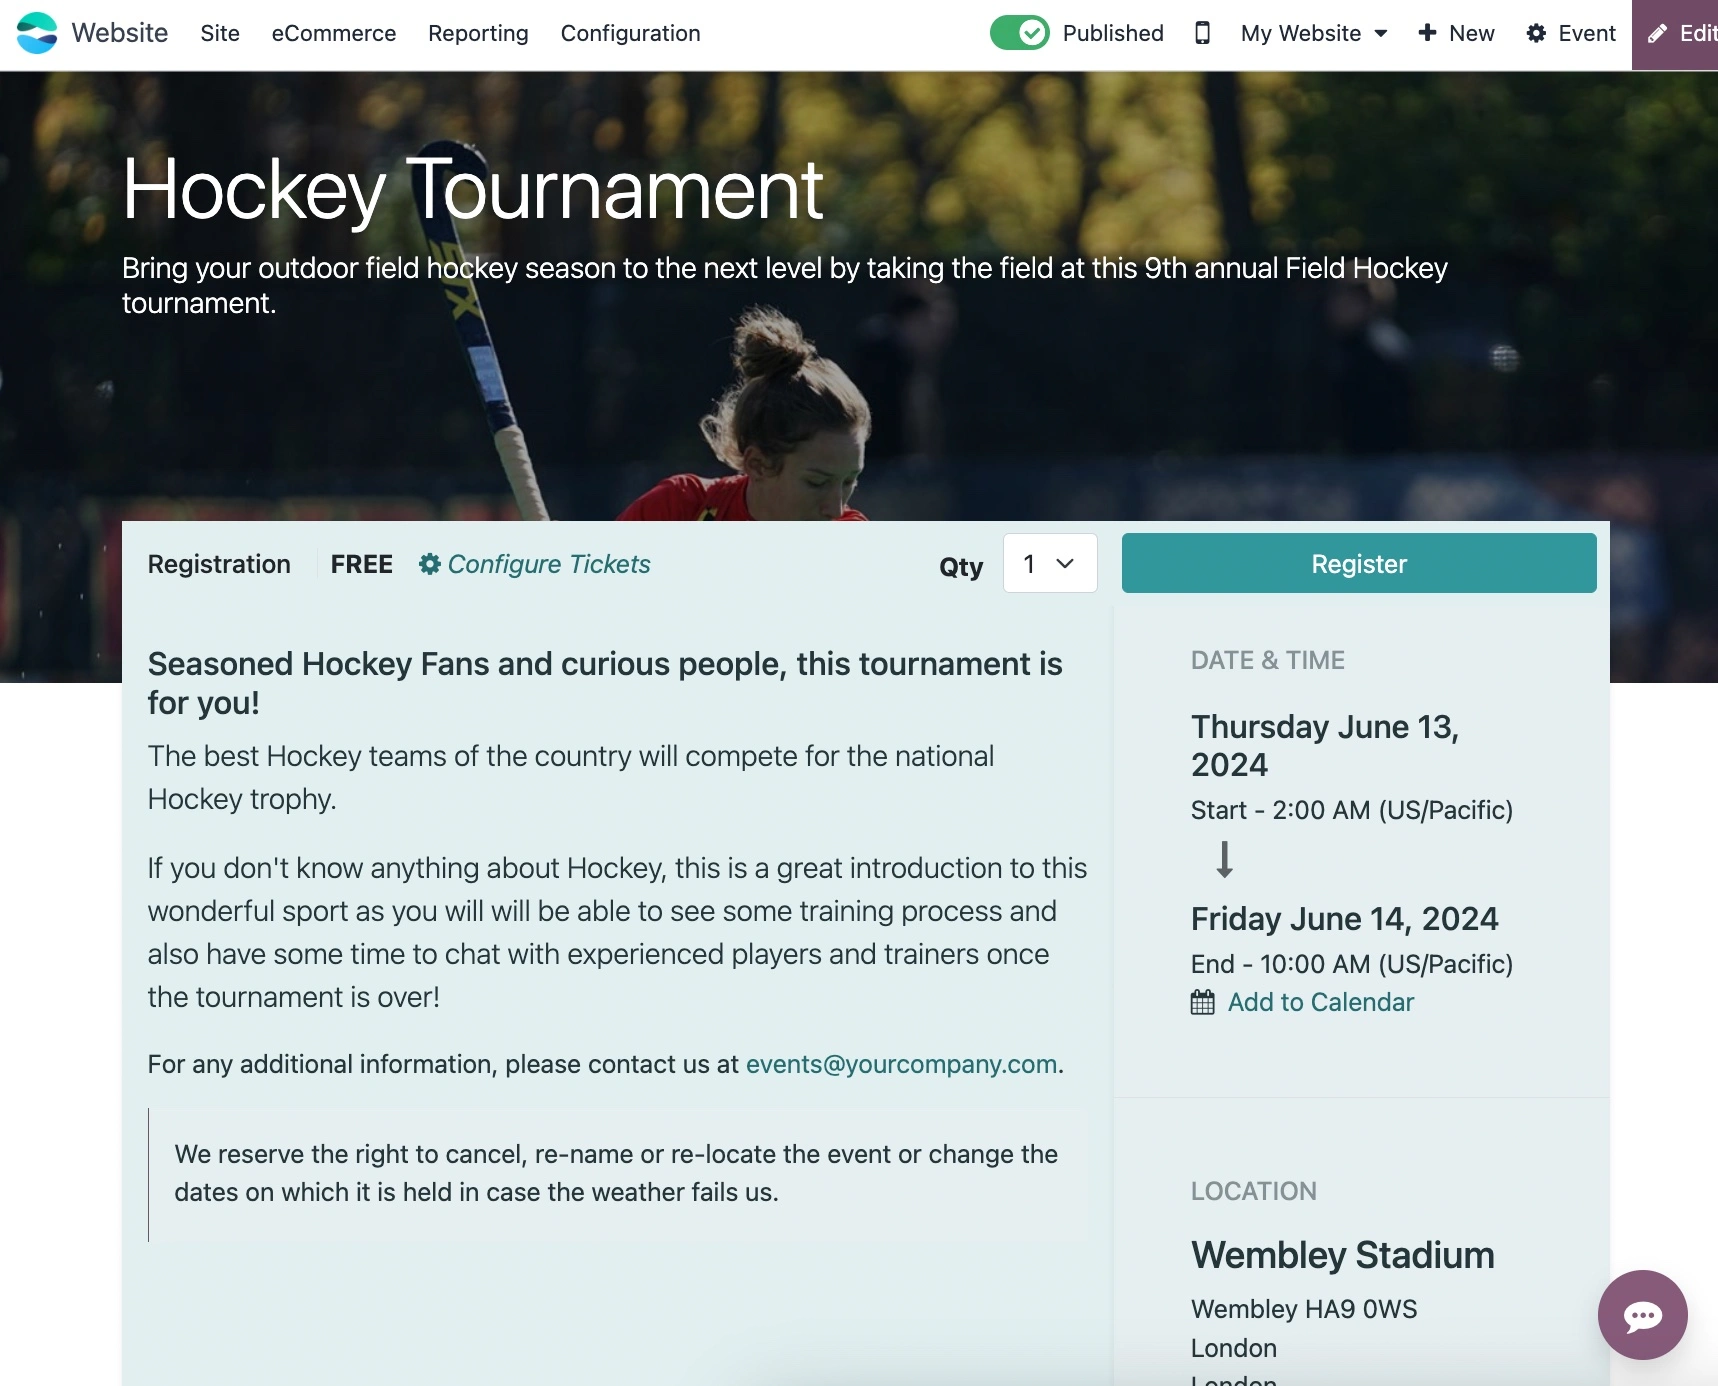
Task: Open the Event settings menu
Action: click(1571, 33)
